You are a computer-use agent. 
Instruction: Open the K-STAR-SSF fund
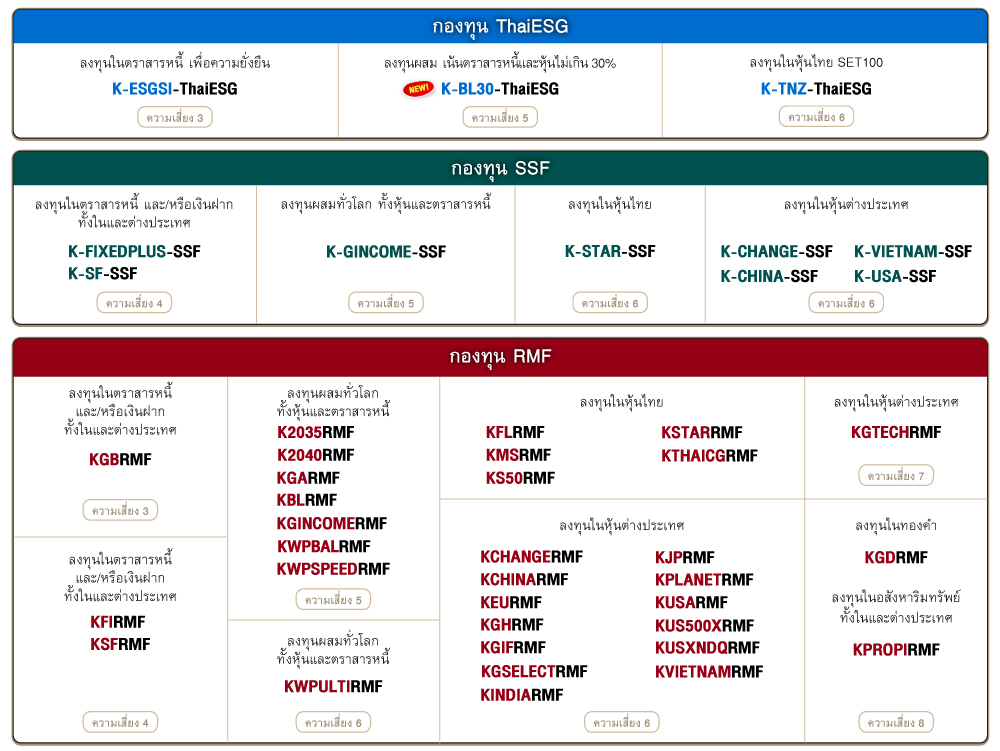[x=610, y=251]
